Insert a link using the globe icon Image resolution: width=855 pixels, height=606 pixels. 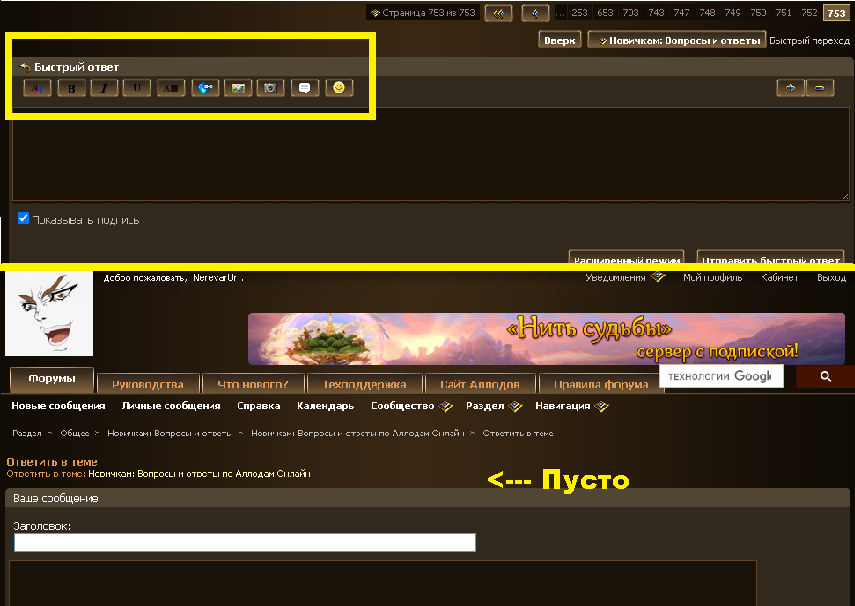(x=205, y=88)
